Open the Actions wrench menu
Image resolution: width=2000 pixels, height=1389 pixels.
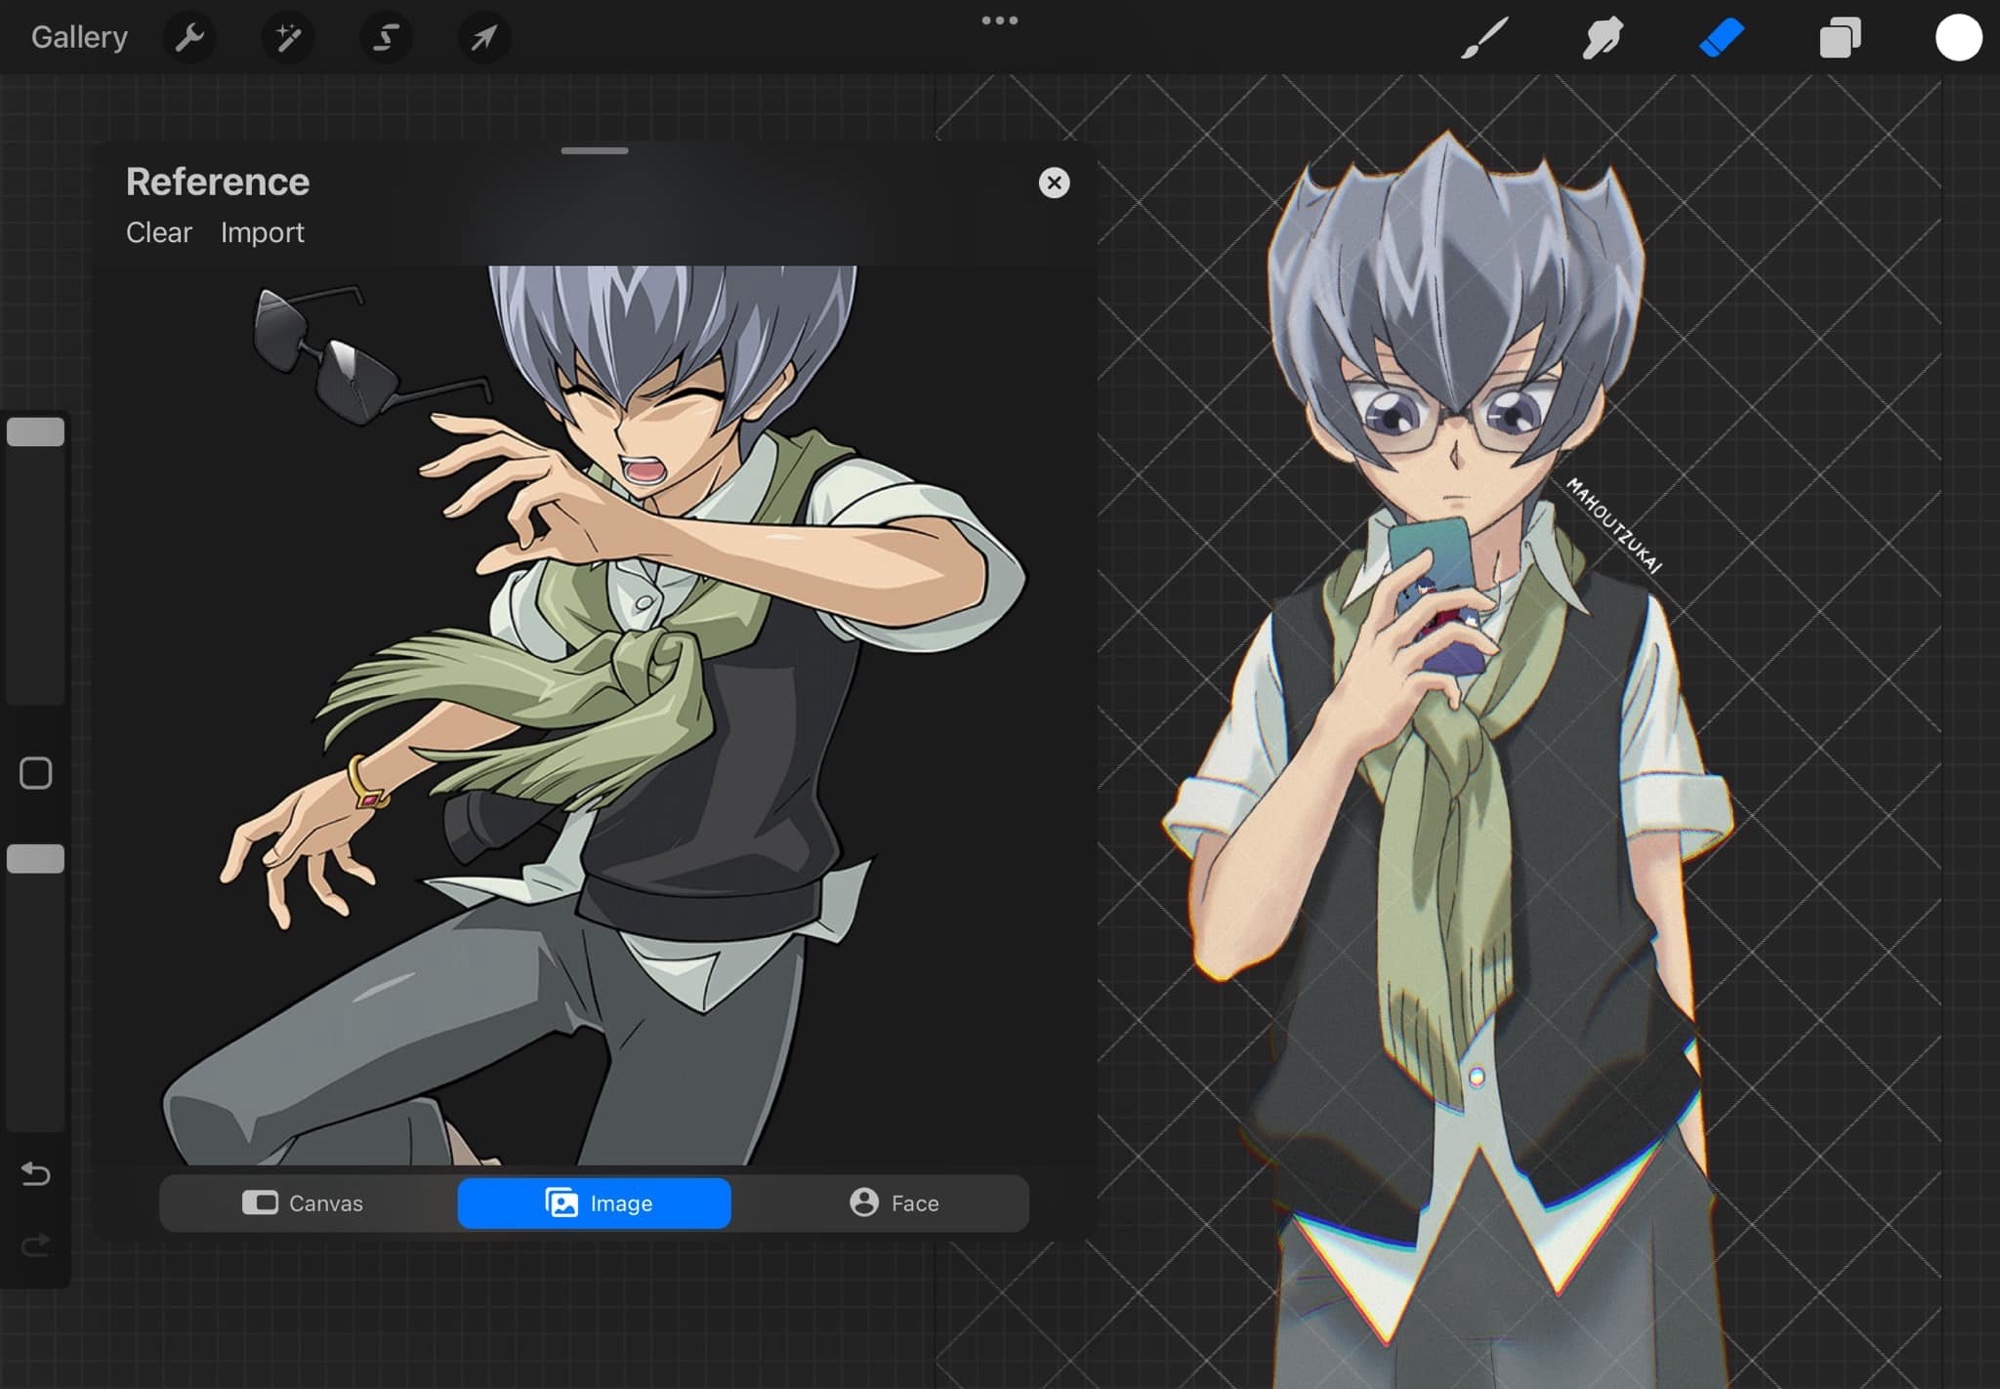point(190,38)
